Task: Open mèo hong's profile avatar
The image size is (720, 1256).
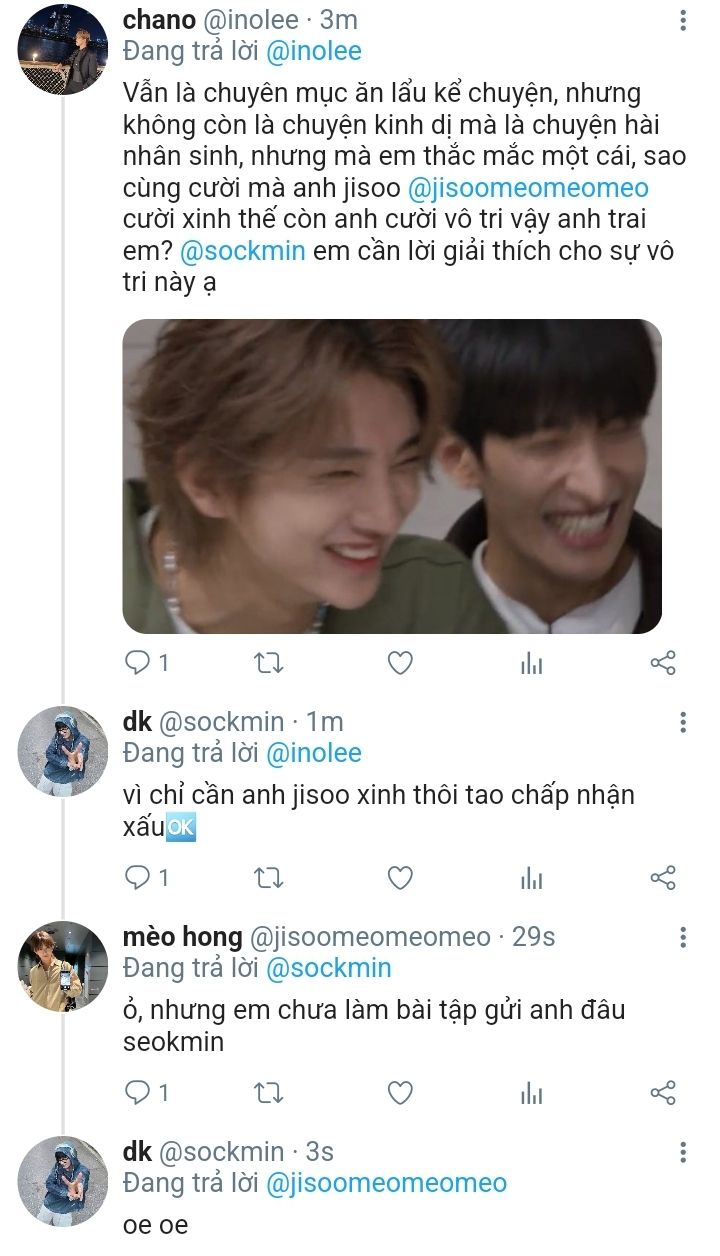Action: (62, 966)
